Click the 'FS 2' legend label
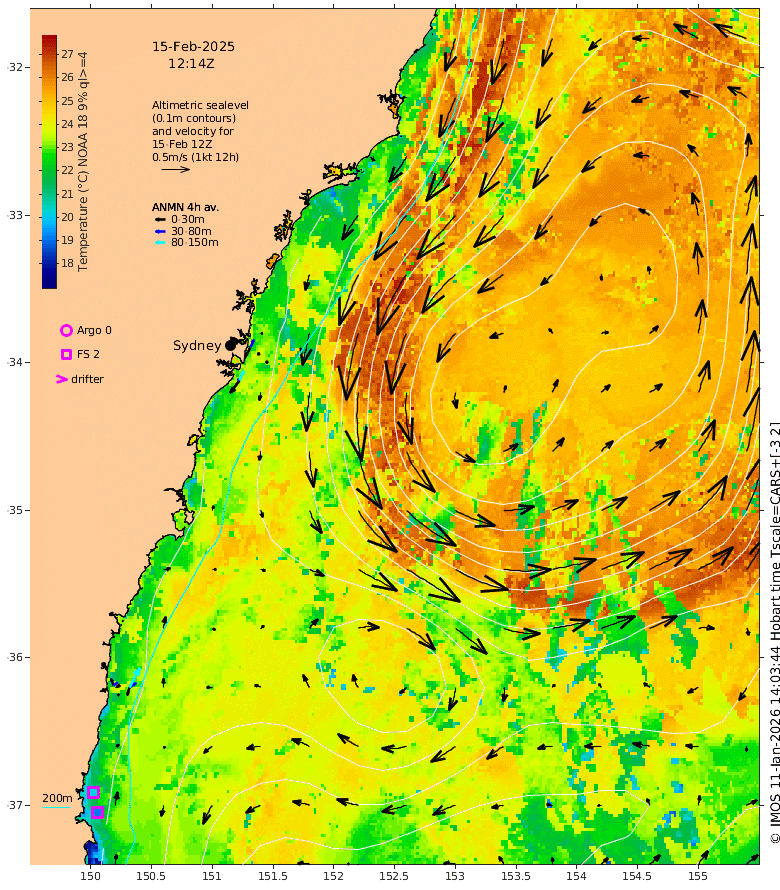 (88, 354)
